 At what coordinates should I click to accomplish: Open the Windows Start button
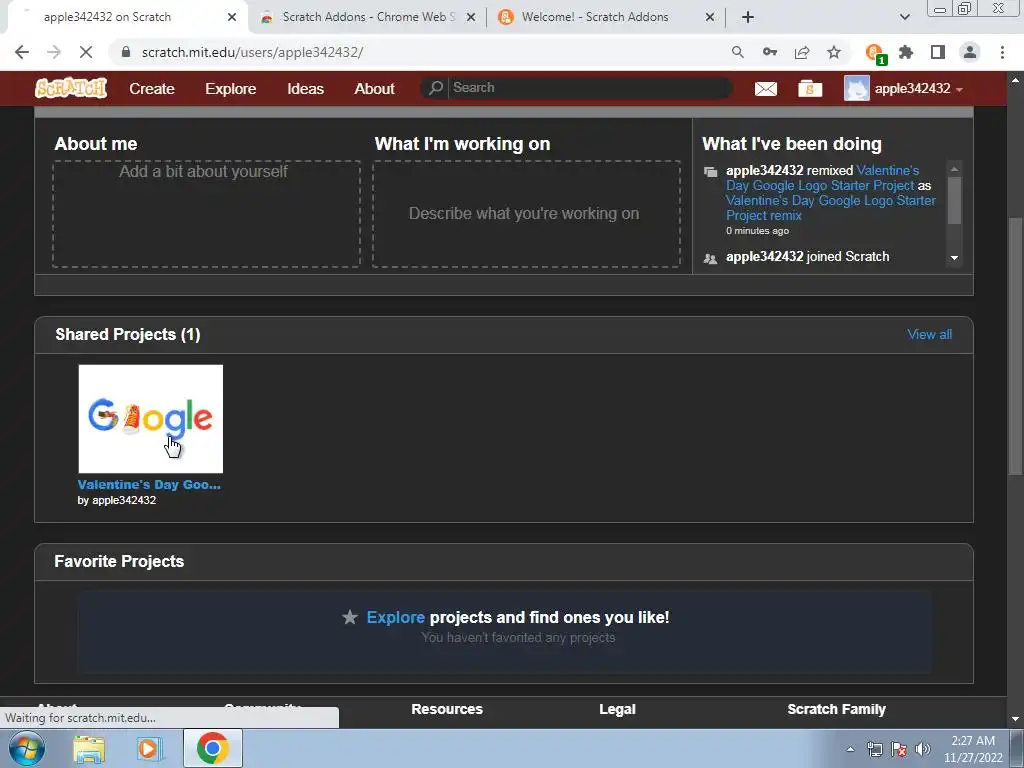(27, 748)
